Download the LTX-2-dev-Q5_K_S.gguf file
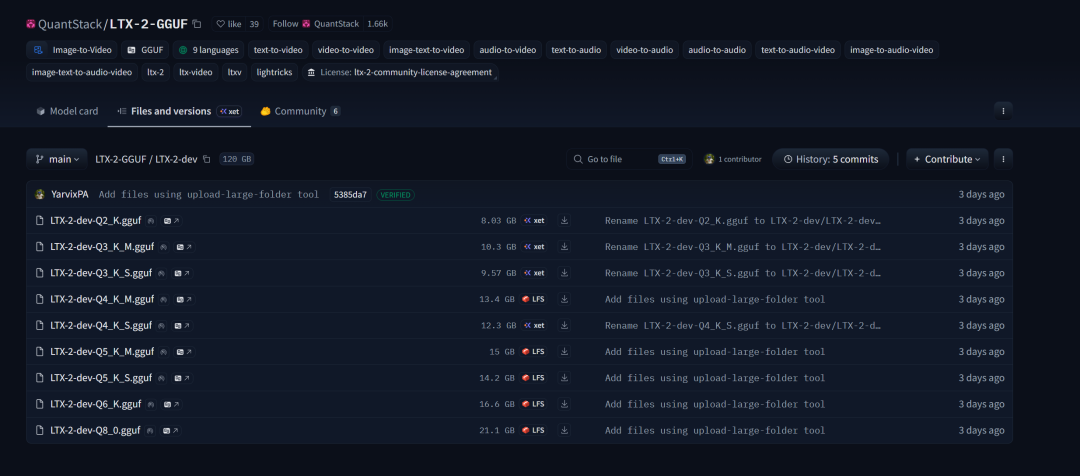This screenshot has height=476, width=1080. click(x=564, y=377)
